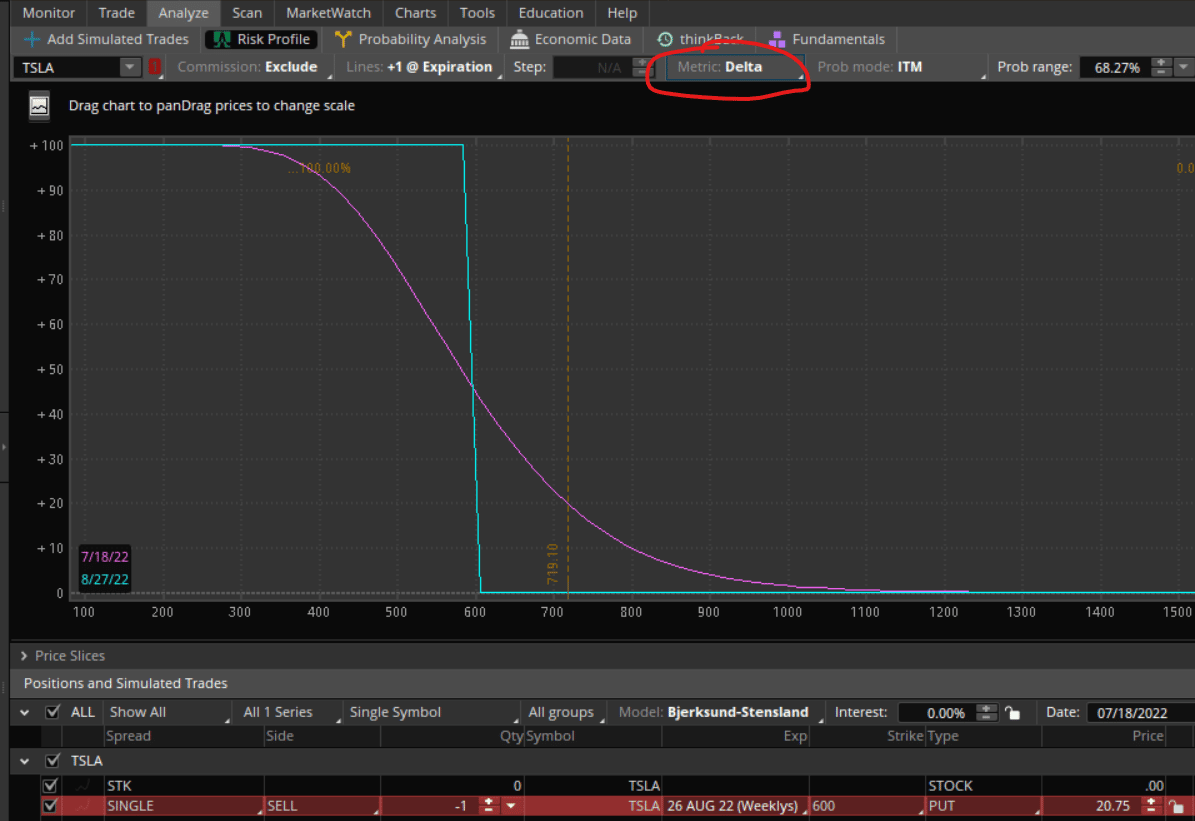Toggle the SINGLE put position checkbox
The height and width of the screenshot is (821, 1195).
(x=50, y=806)
